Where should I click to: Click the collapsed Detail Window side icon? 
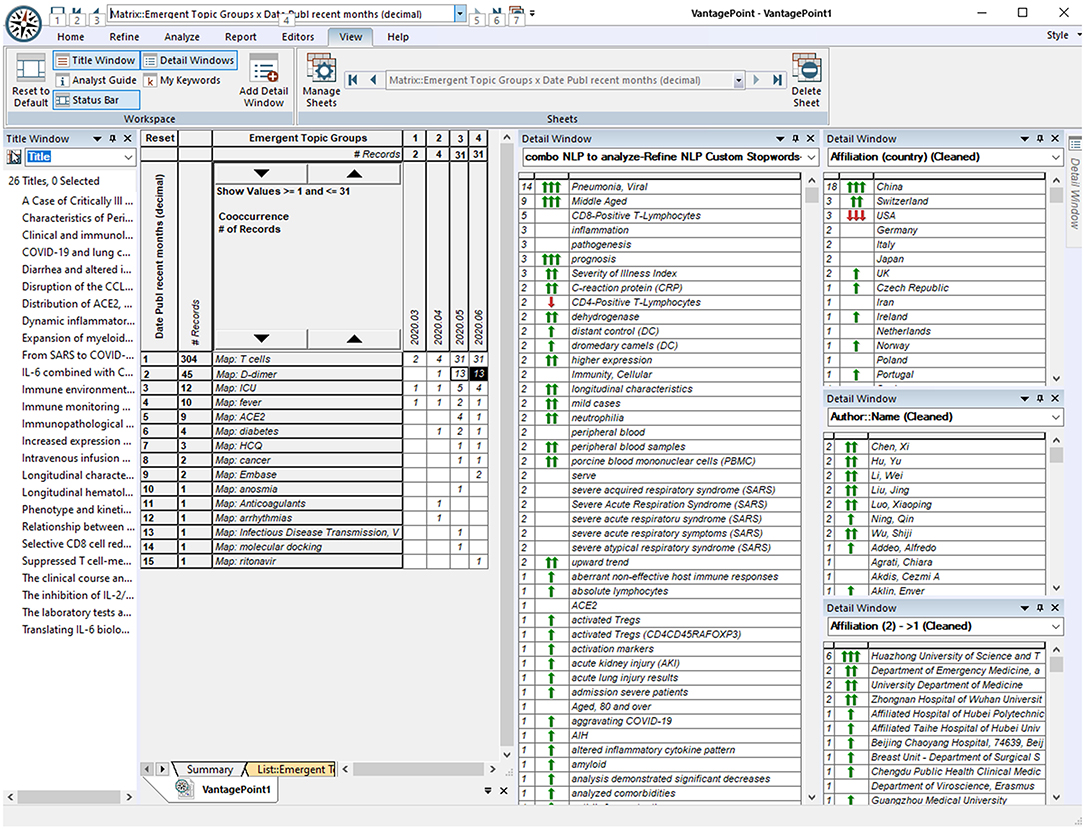pos(1075,143)
